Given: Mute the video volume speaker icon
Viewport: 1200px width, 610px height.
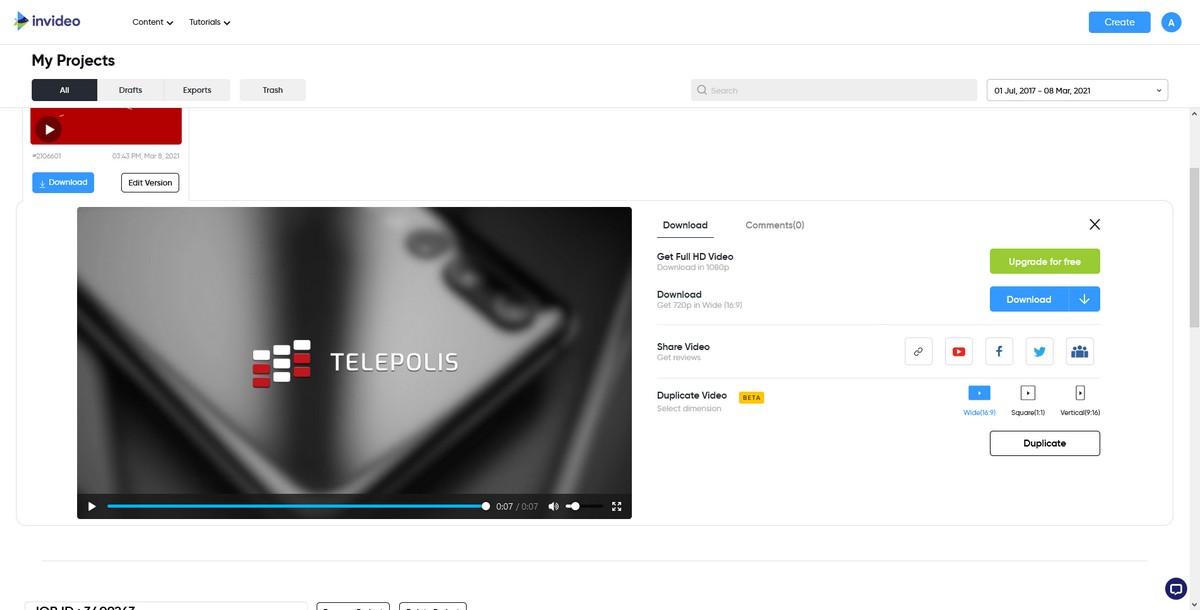Looking at the screenshot, I should pos(553,506).
